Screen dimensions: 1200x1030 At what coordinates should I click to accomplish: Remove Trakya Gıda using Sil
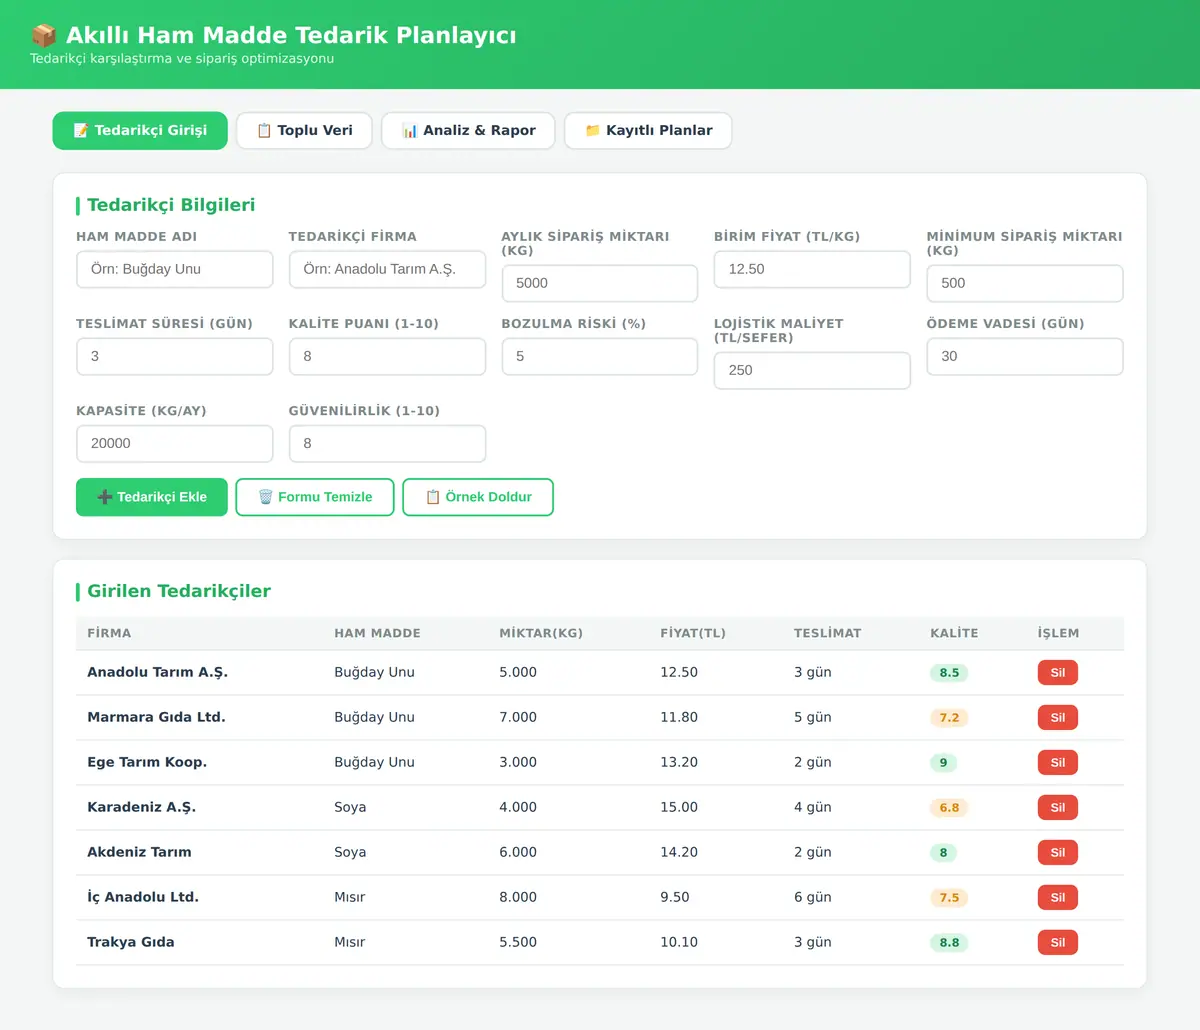pyautogui.click(x=1058, y=943)
